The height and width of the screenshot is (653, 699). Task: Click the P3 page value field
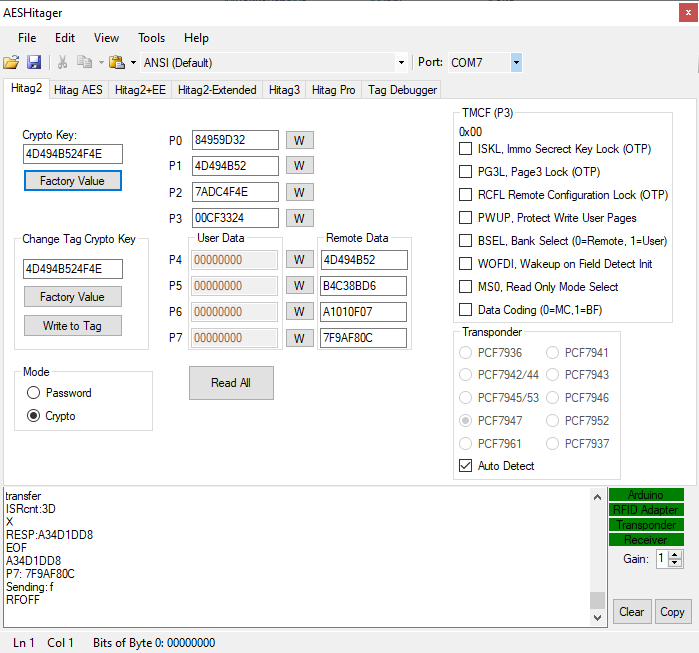click(235, 218)
